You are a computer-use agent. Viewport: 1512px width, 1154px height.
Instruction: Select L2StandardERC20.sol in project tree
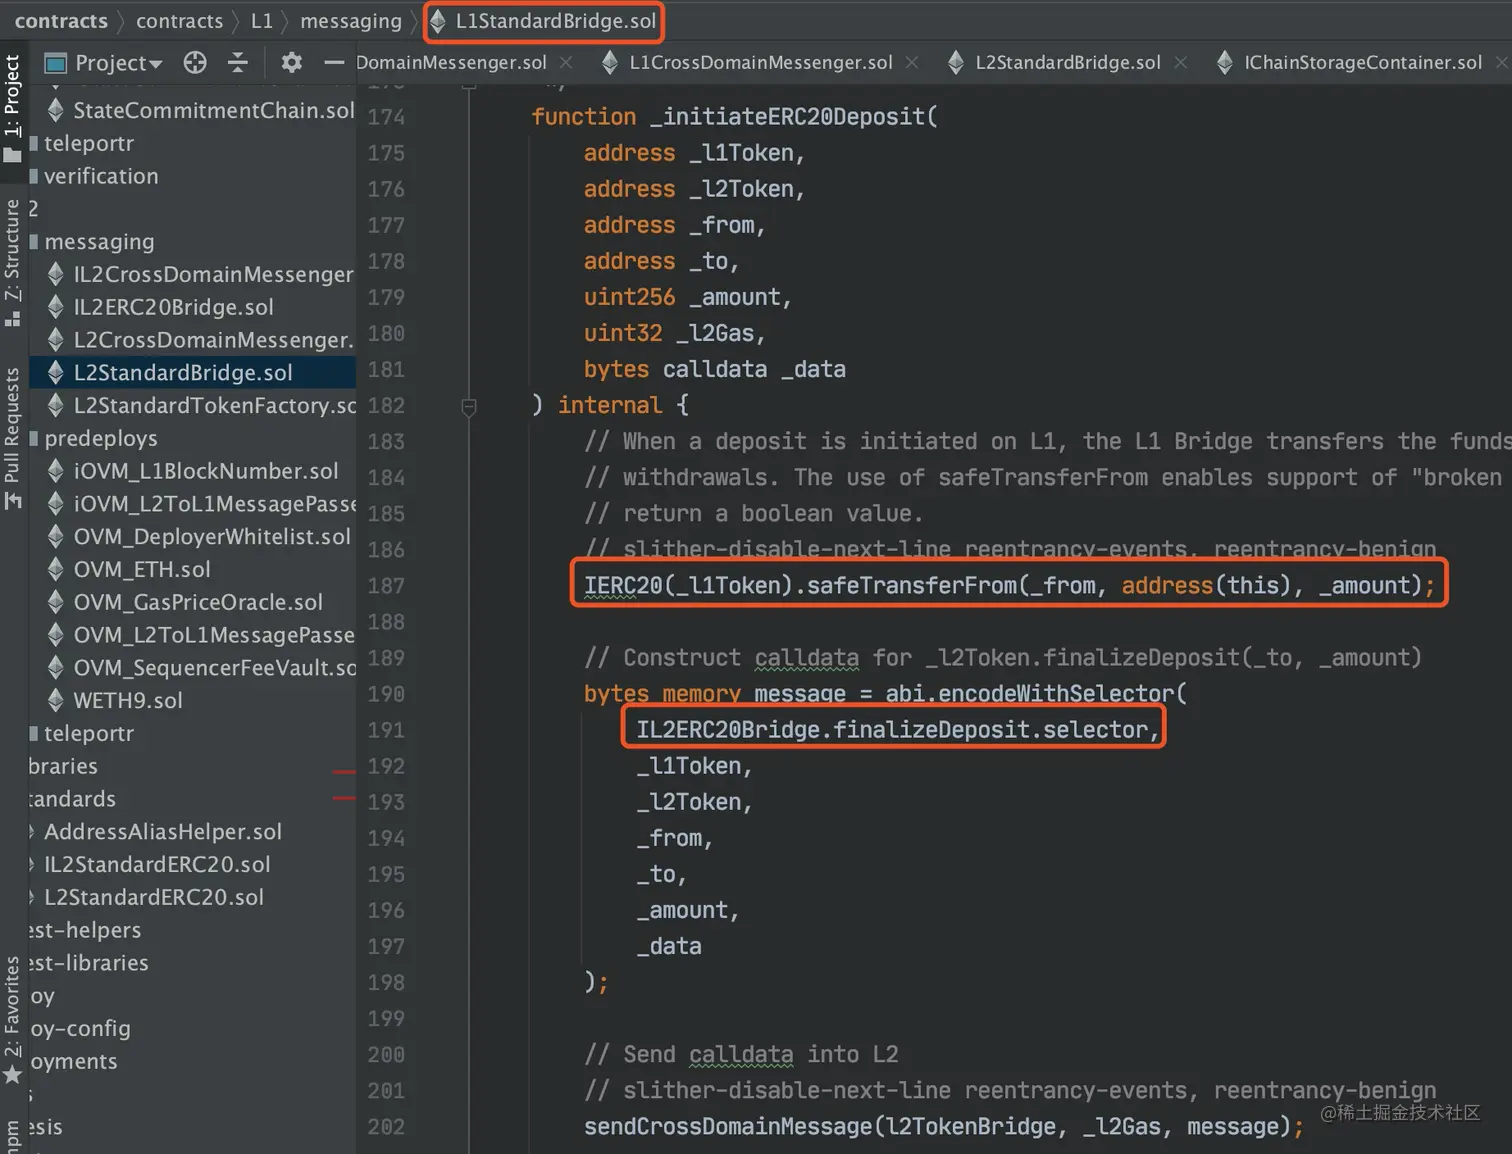(153, 897)
